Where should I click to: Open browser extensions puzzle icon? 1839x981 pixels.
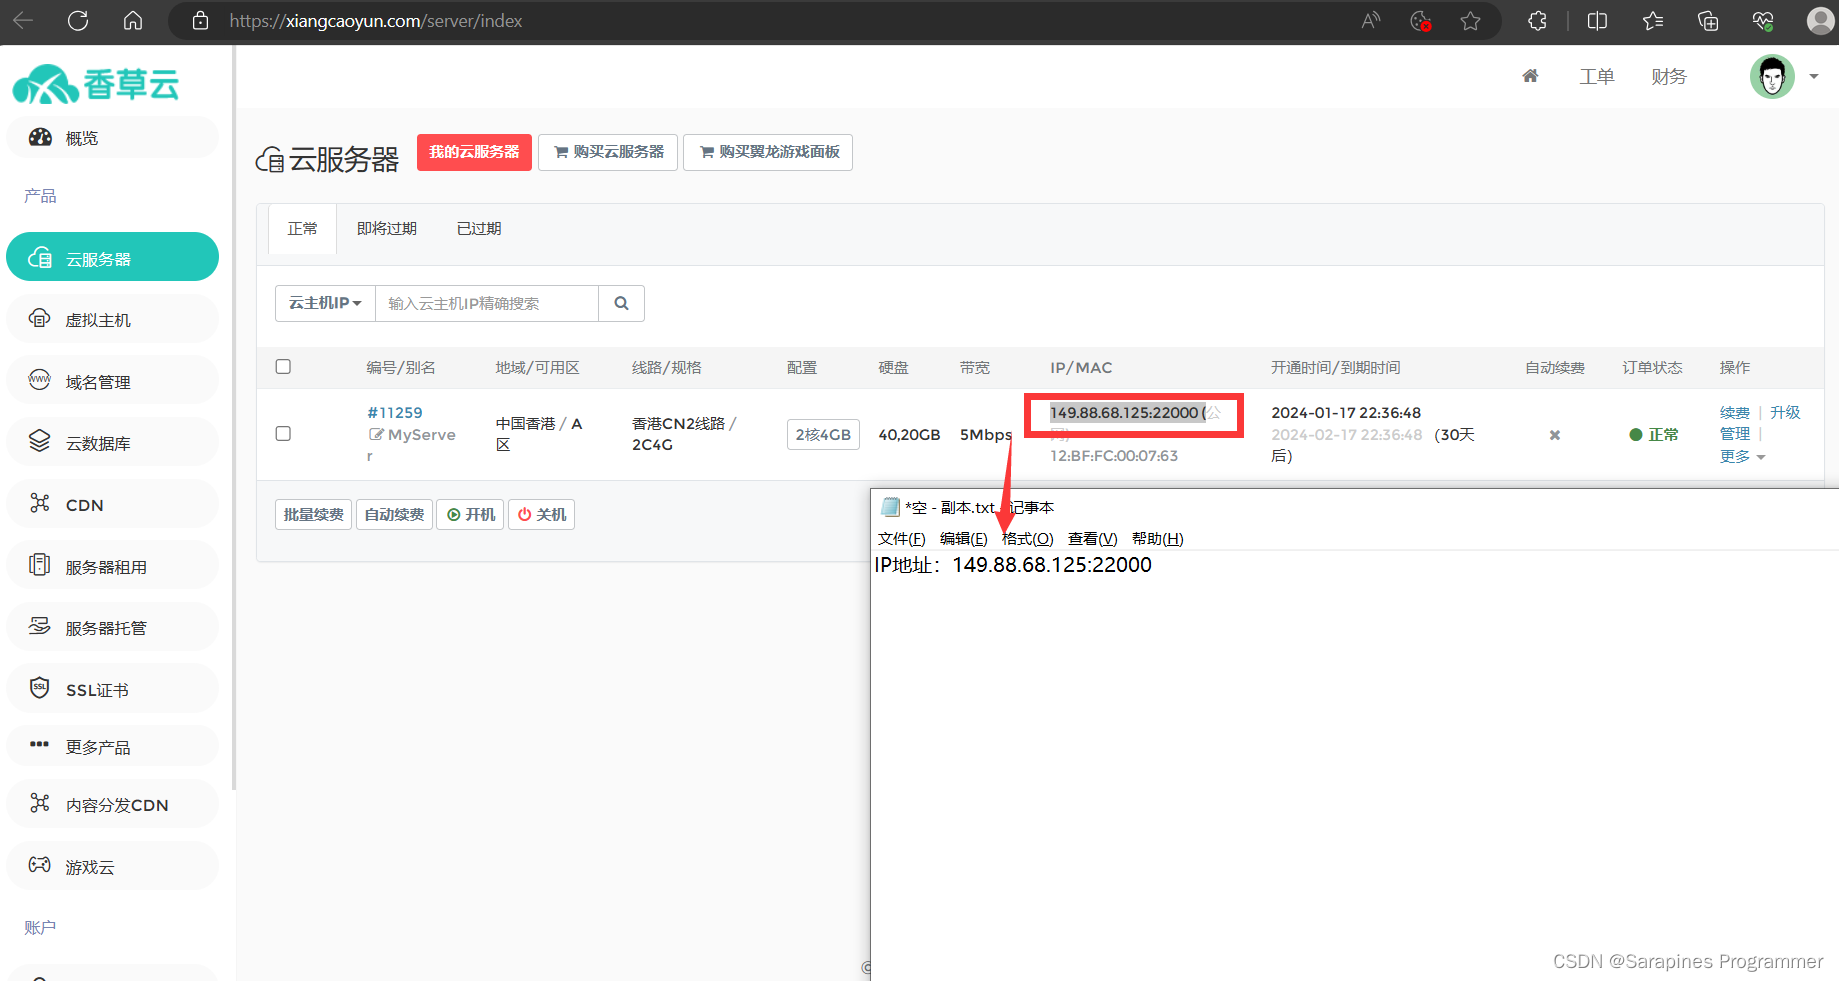1538,21
